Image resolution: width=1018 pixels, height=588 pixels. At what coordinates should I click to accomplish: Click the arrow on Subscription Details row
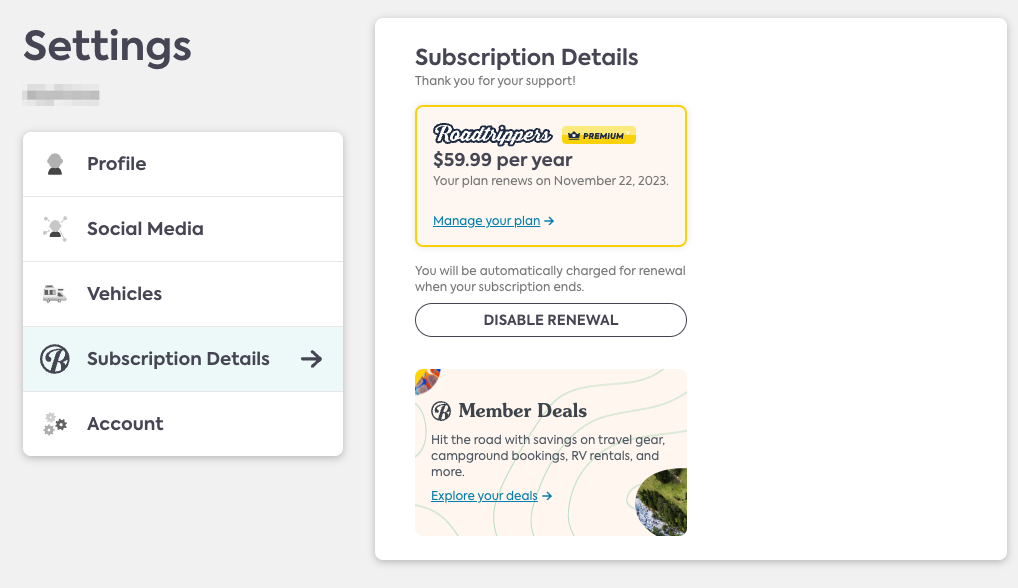[x=312, y=359]
